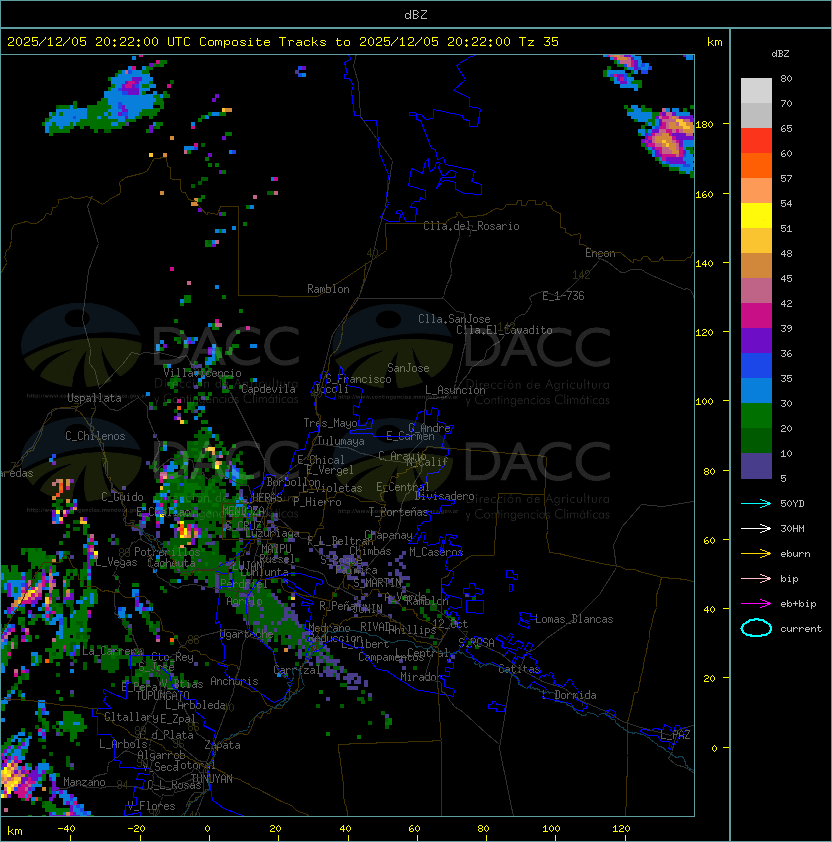Click the 'dBZ' heading above the color legend
Screen dimensions: 832x842
(x=780, y=54)
